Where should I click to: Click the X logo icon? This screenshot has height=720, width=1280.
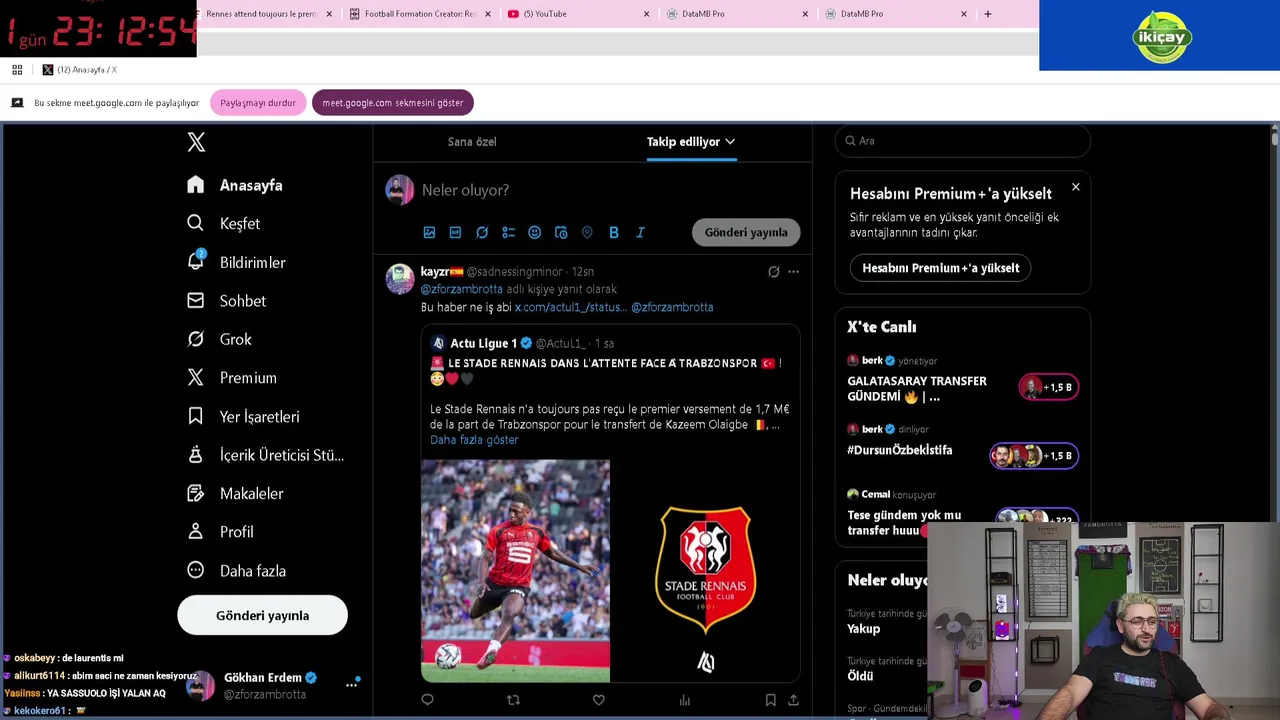196,142
